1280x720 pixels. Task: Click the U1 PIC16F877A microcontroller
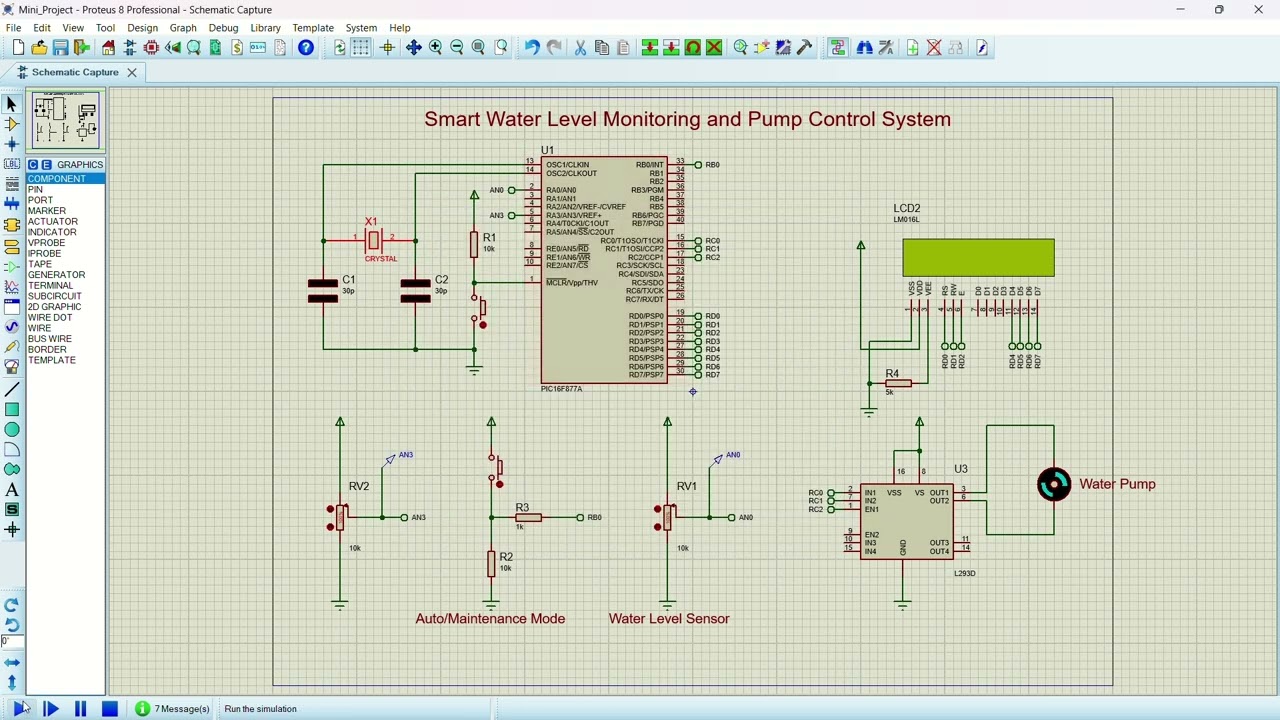[x=604, y=270]
